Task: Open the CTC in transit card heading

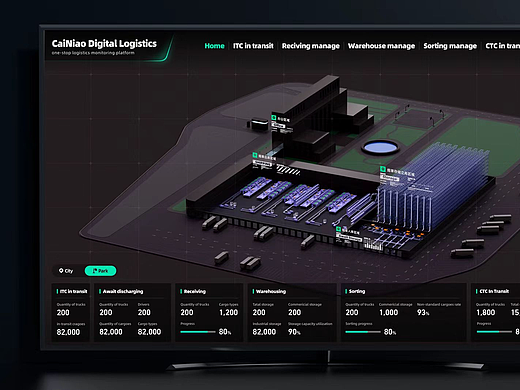Action: pos(494,291)
